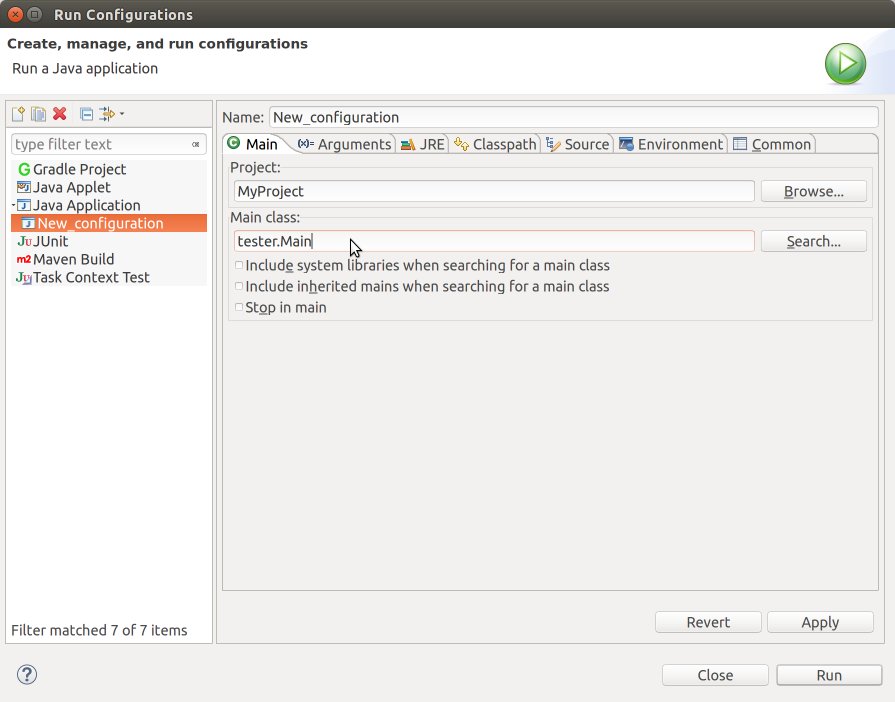Go to the Environment tab
The image size is (895, 702).
[x=671, y=144]
